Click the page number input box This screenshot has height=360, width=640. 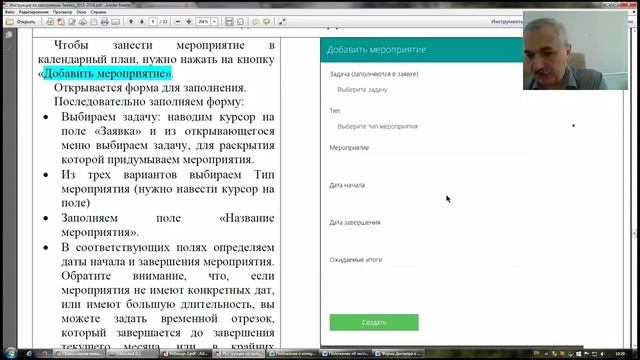153,22
